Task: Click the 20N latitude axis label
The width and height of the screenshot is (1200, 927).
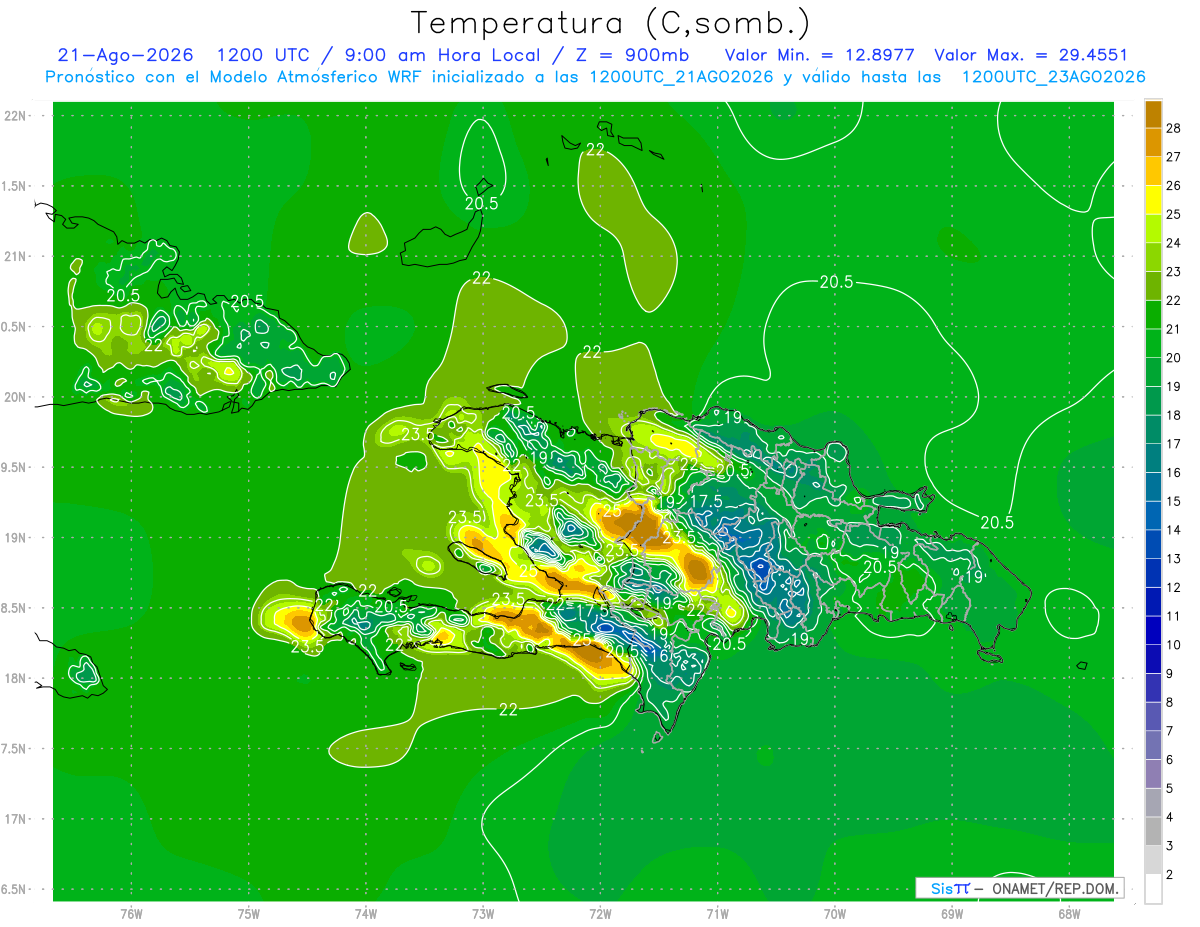Action: (17, 397)
